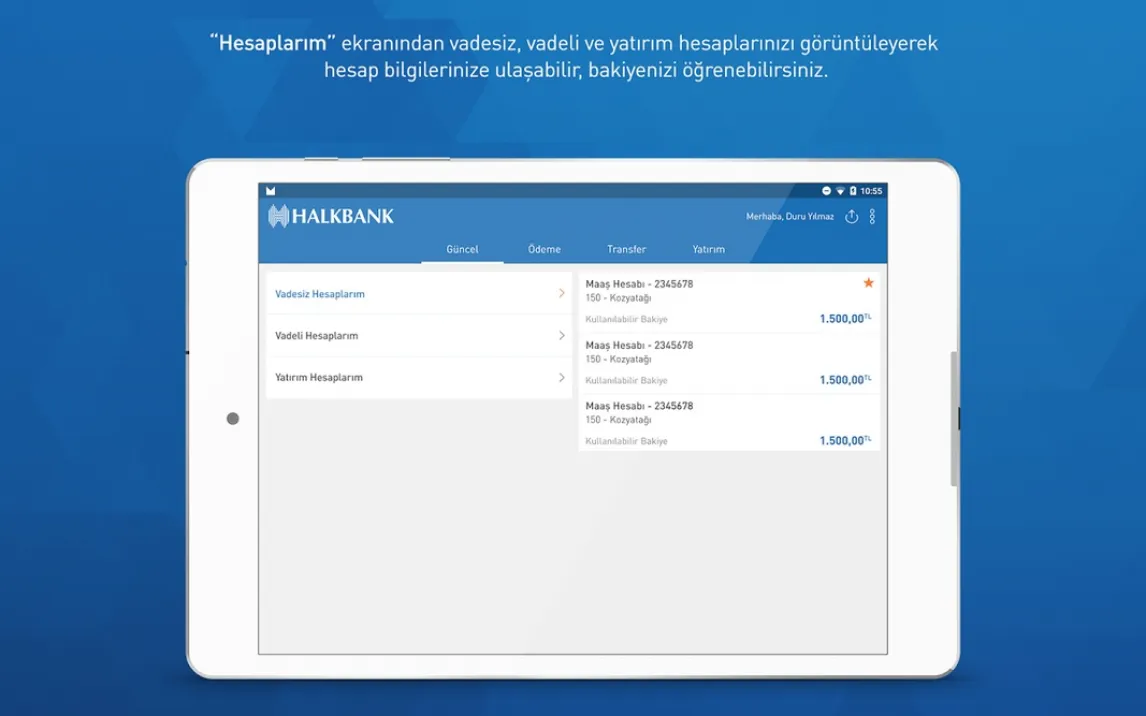1146x716 pixels.
Task: Expand Vadeli Hesaplarım chevron arrow
Action: (x=561, y=336)
